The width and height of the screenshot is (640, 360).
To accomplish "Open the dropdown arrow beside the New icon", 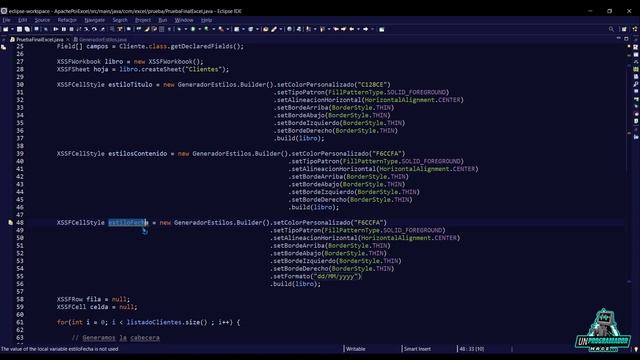I will [12, 29].
